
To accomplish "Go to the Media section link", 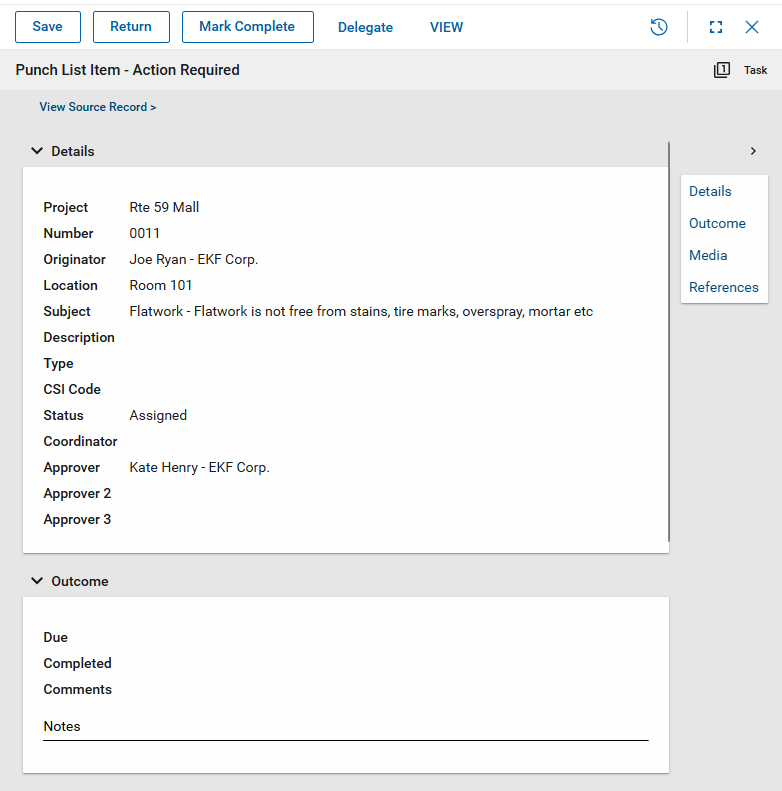I will (x=708, y=255).
